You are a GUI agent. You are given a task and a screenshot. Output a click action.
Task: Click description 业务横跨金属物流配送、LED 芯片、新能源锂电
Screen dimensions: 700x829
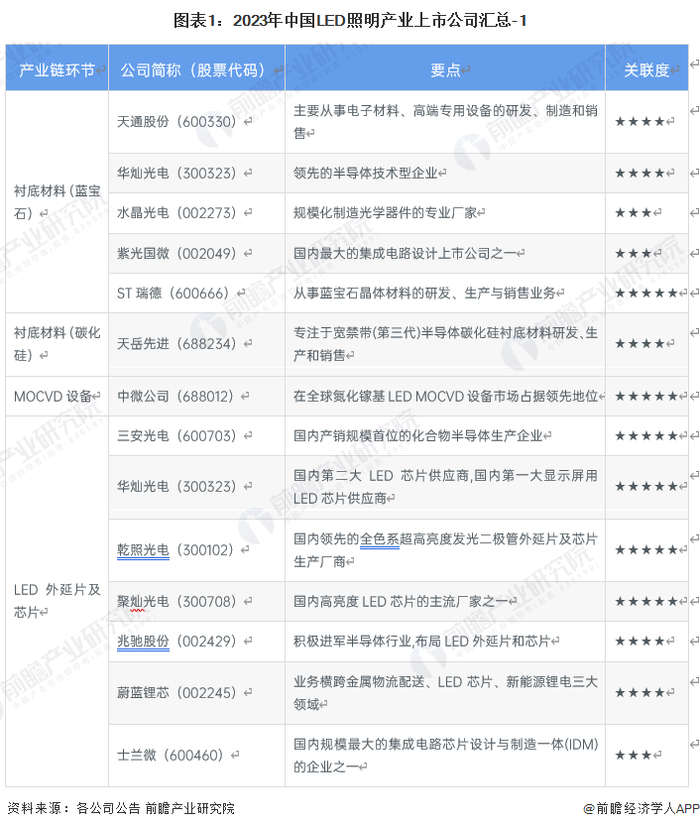tap(445, 693)
